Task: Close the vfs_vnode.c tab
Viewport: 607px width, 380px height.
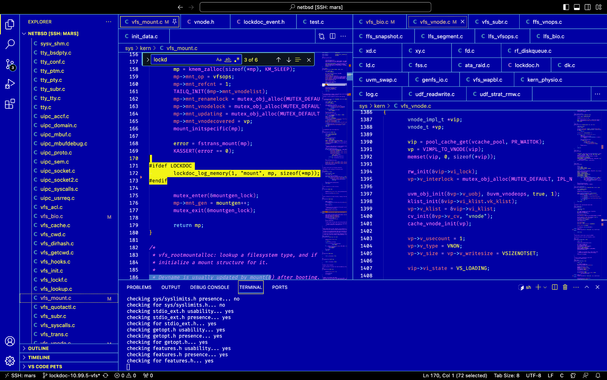Action: point(462,22)
